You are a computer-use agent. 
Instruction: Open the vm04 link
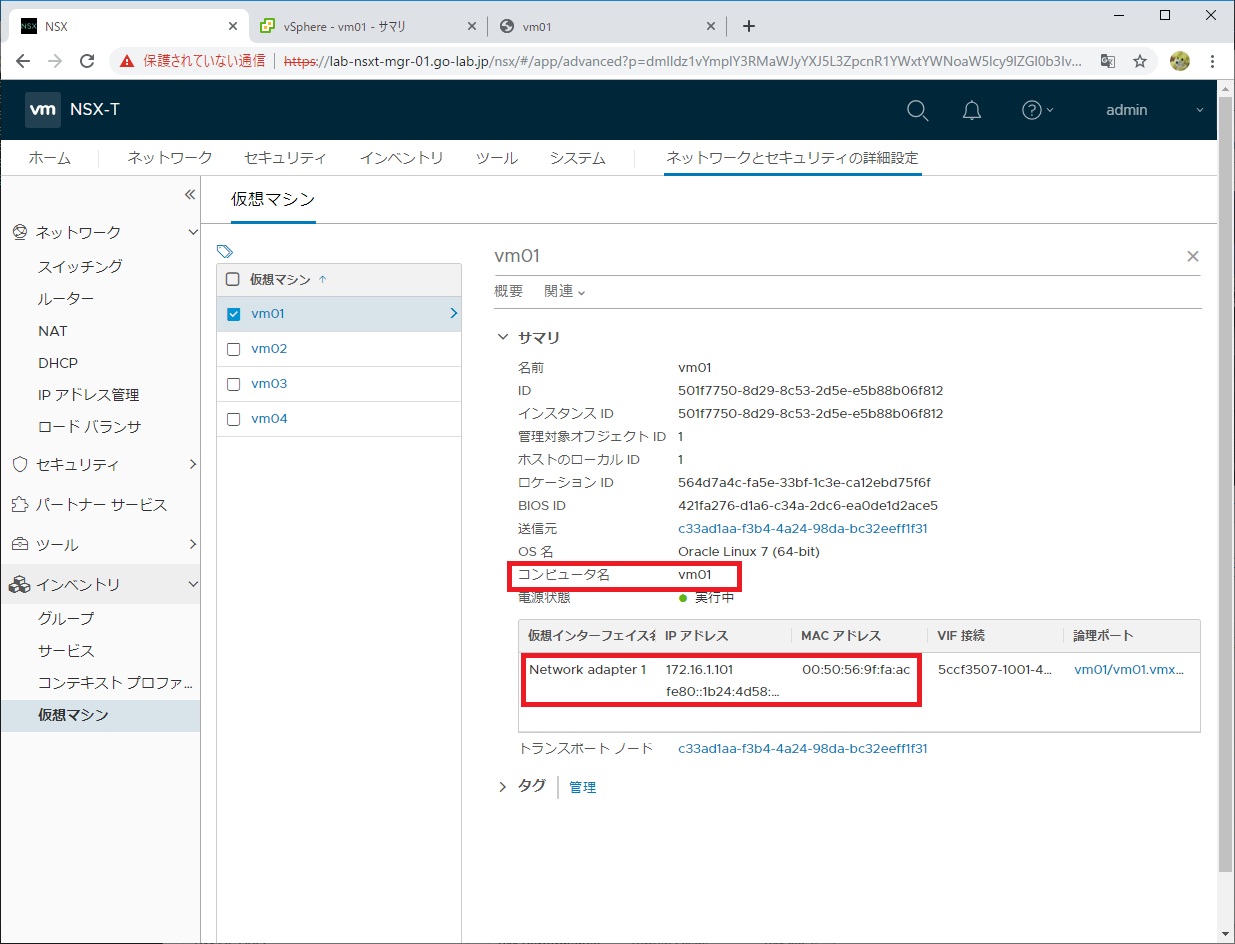(x=269, y=419)
